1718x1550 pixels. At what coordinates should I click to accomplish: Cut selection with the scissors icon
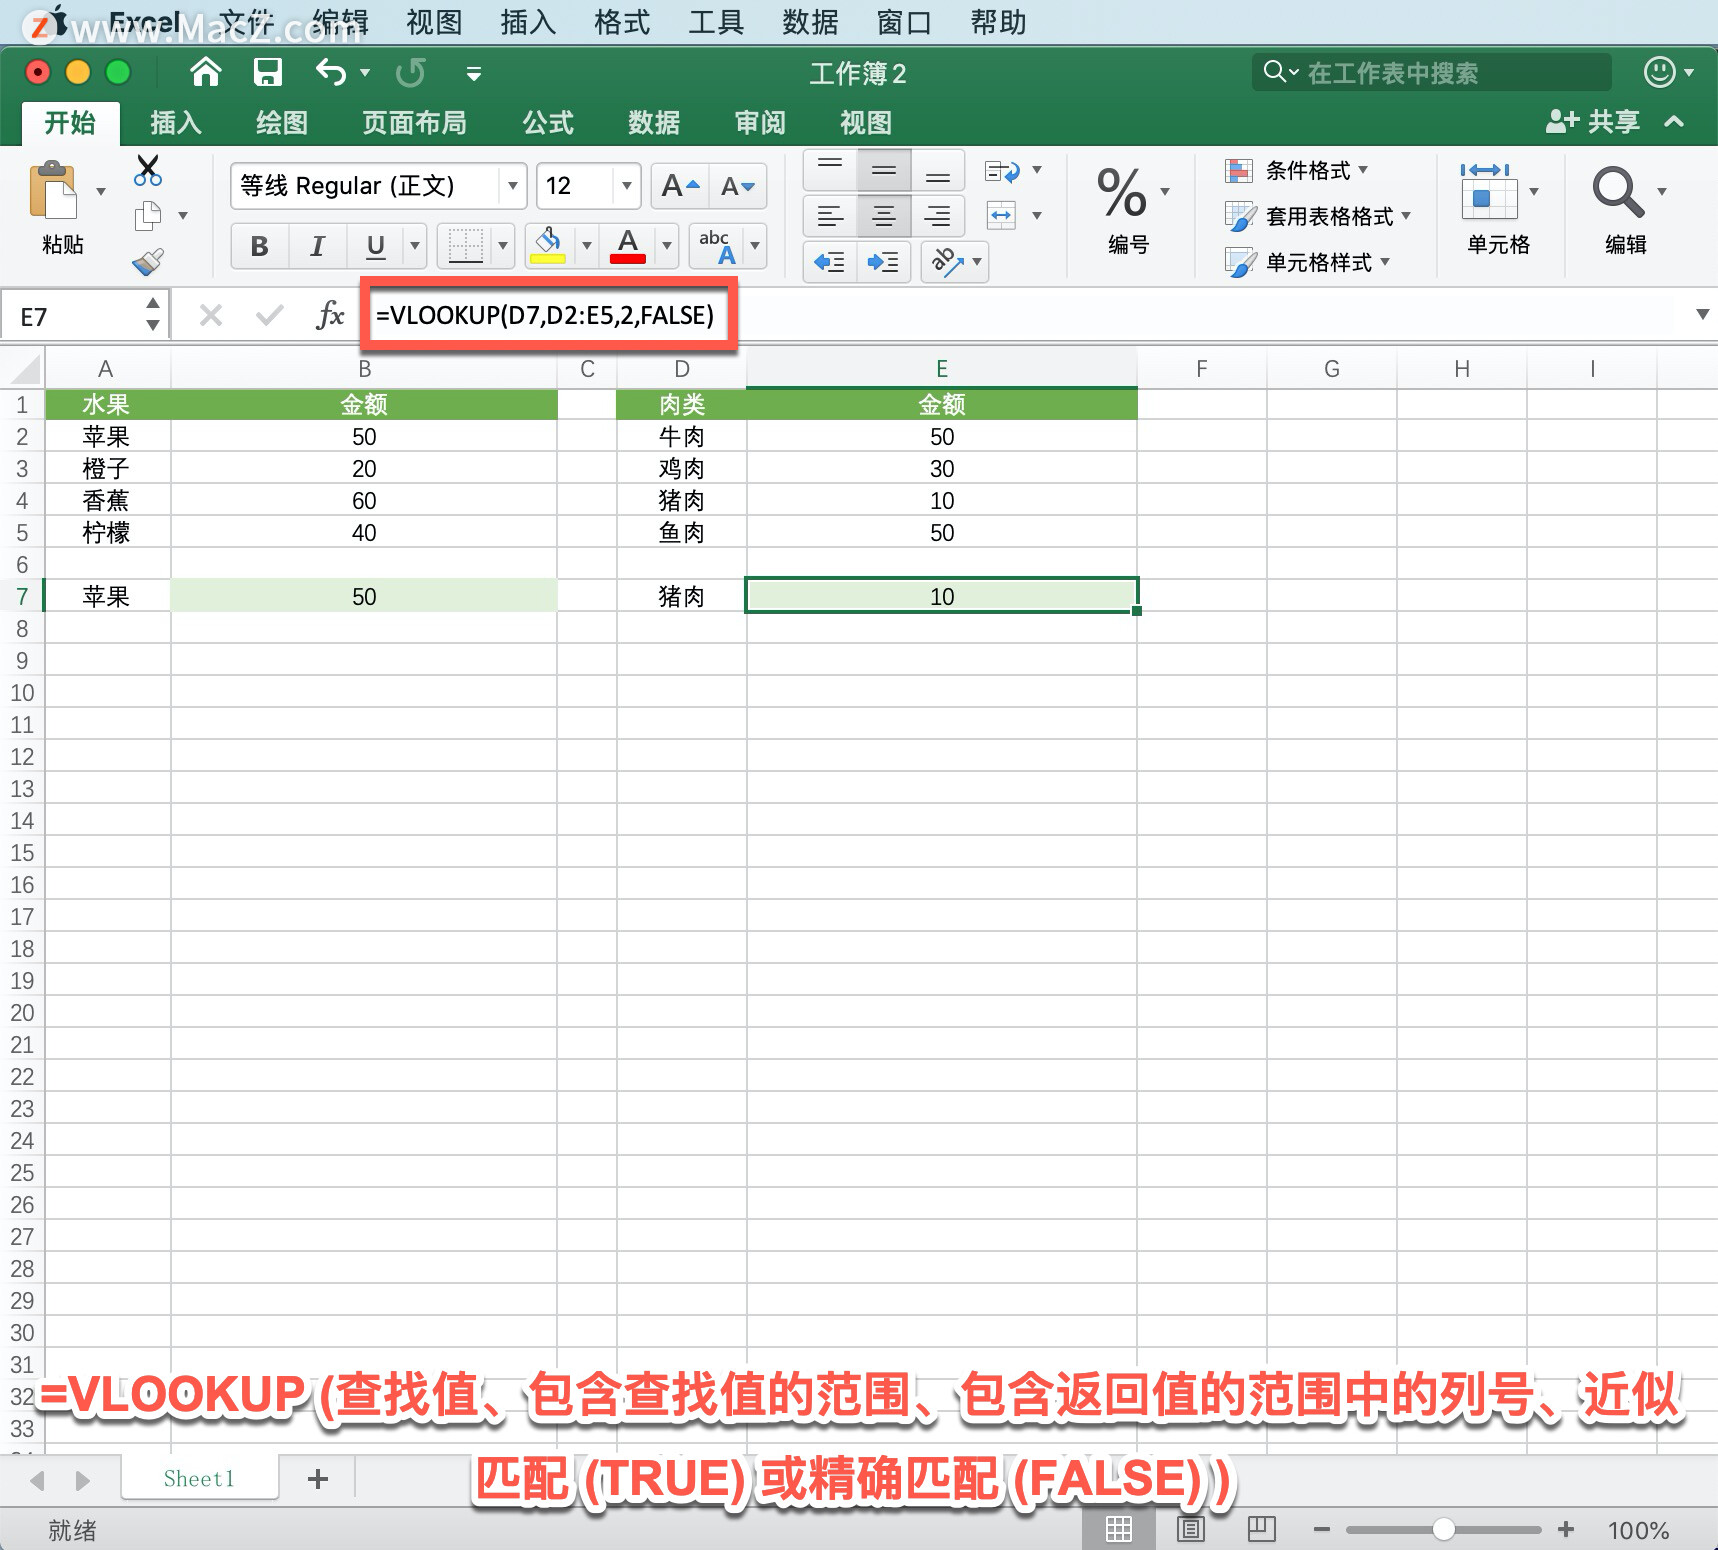(x=148, y=171)
